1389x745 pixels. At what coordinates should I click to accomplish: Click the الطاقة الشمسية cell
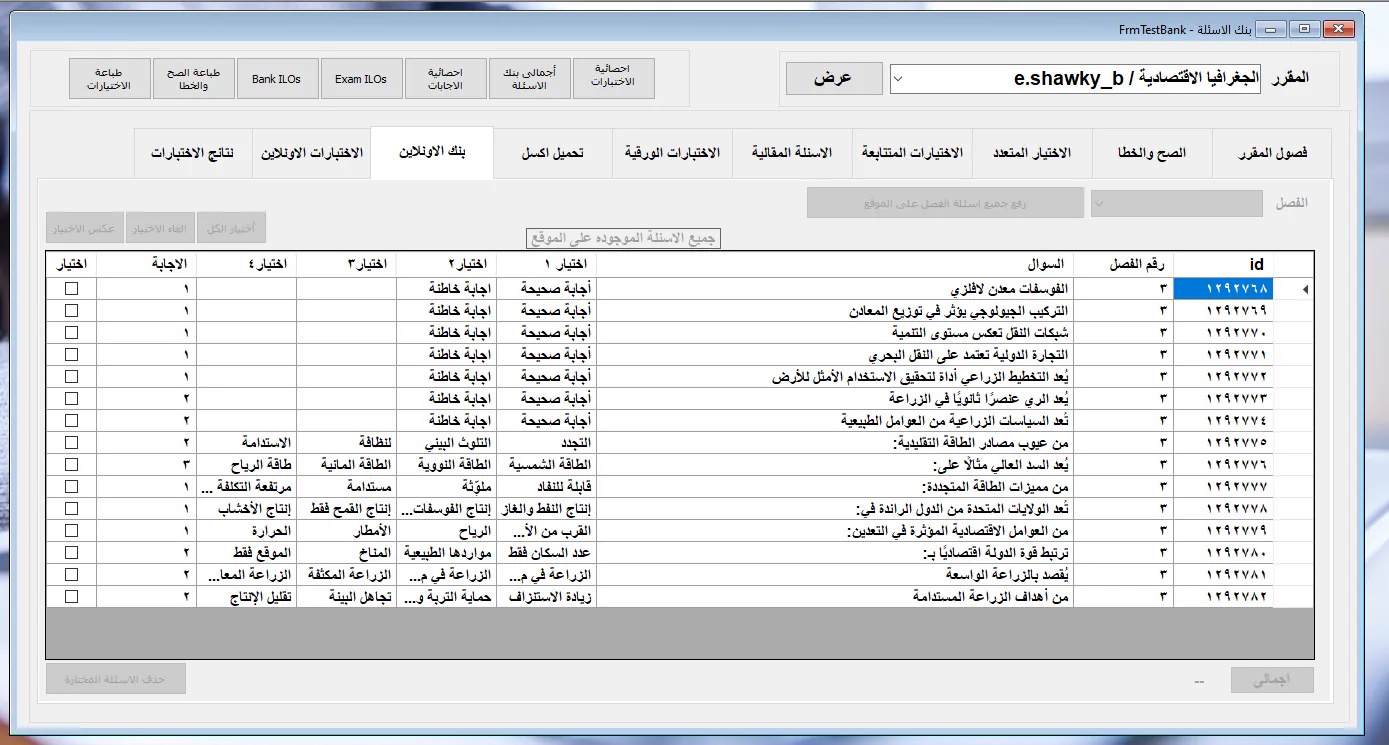[x=546, y=464]
